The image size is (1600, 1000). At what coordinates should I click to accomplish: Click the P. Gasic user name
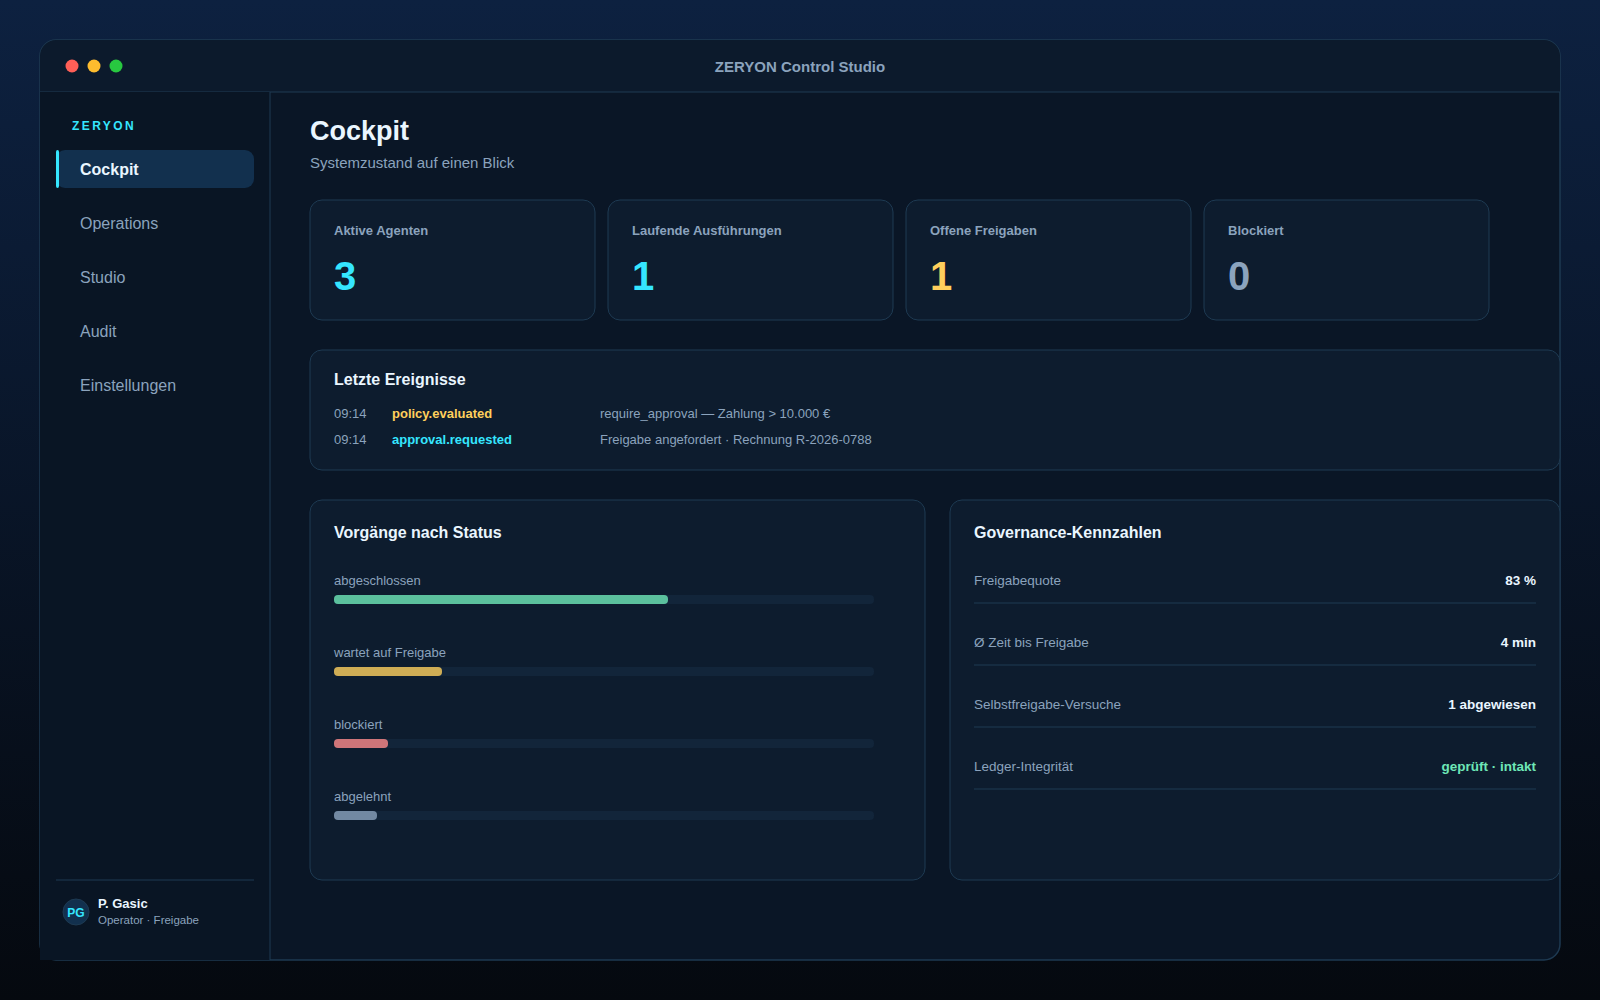click(x=123, y=904)
